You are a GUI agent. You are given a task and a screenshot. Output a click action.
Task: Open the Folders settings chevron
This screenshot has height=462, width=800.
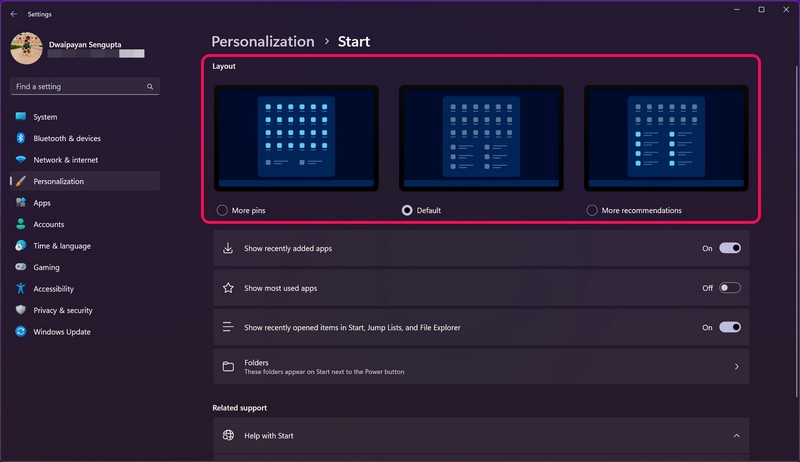tap(736, 367)
